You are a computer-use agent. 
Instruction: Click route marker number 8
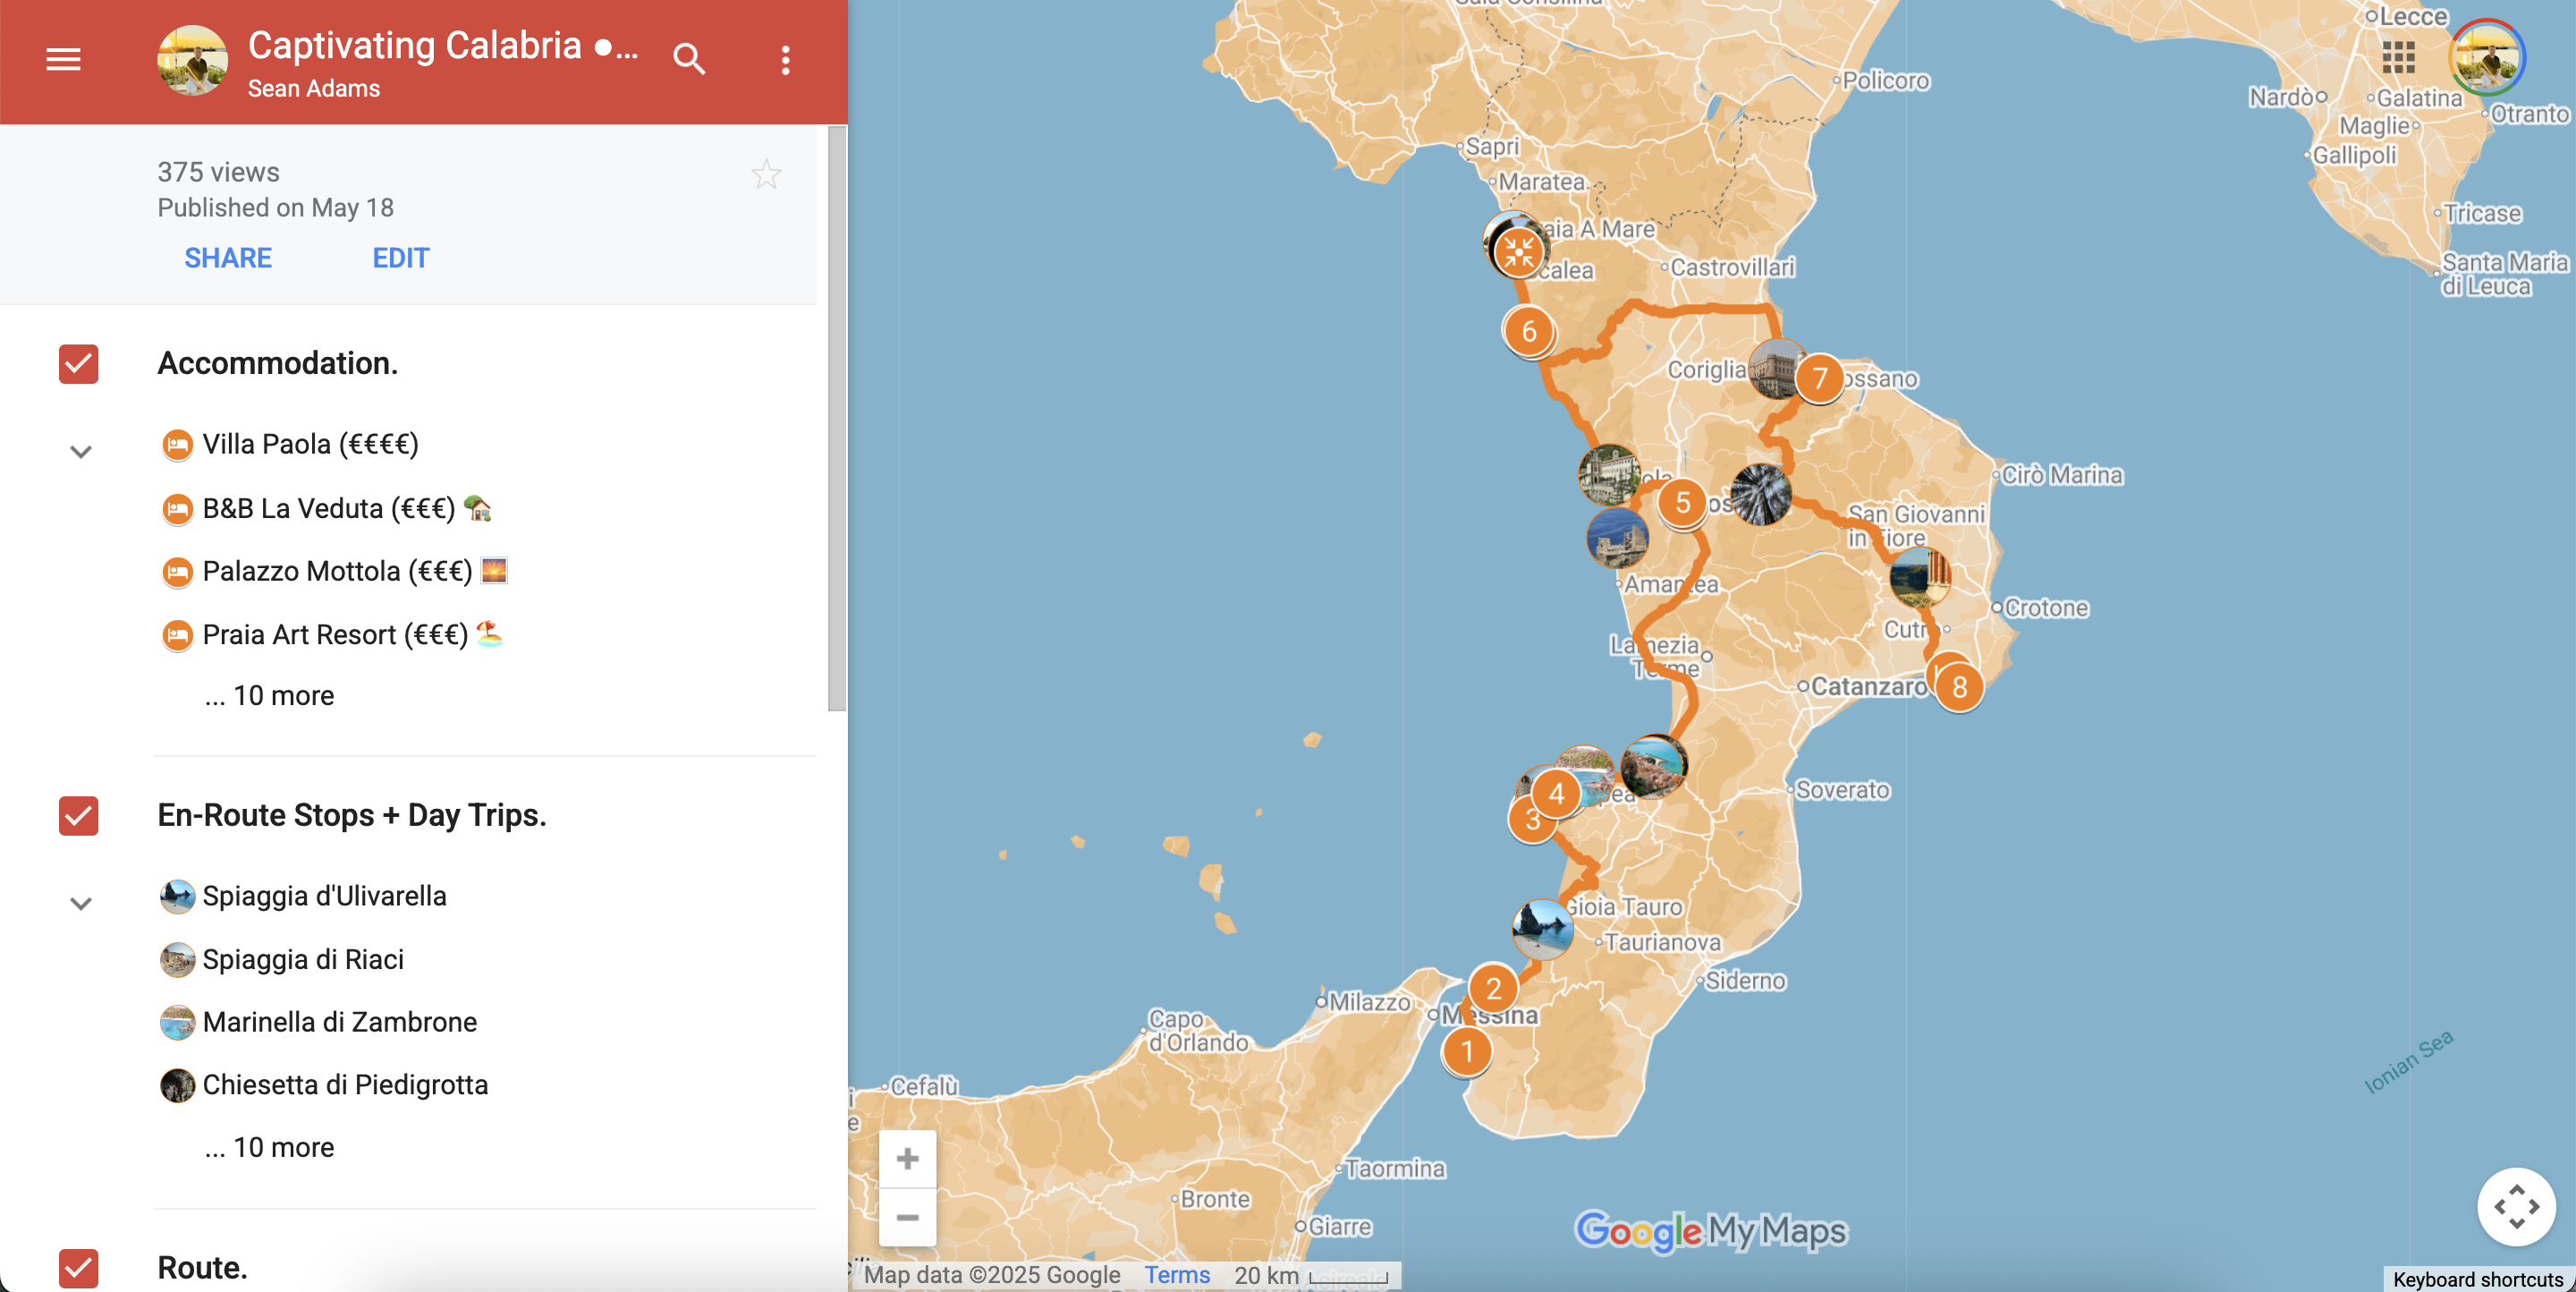tap(1959, 687)
